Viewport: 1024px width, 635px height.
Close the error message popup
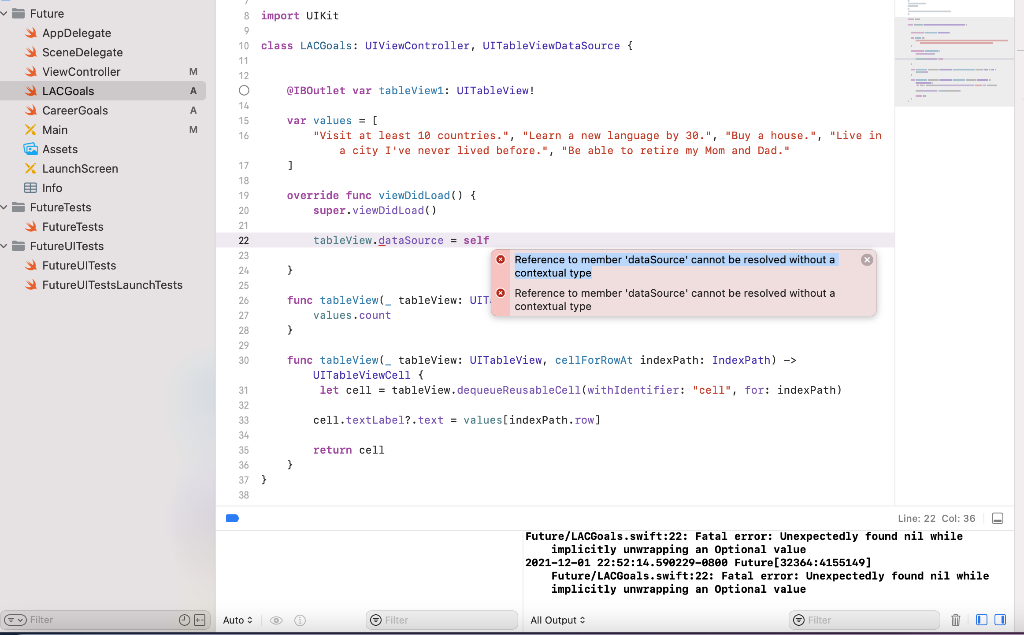point(867,260)
